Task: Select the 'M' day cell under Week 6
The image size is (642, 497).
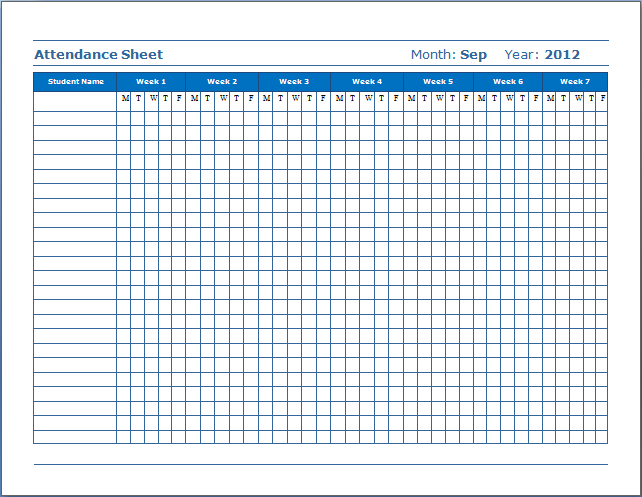Action: pos(480,101)
